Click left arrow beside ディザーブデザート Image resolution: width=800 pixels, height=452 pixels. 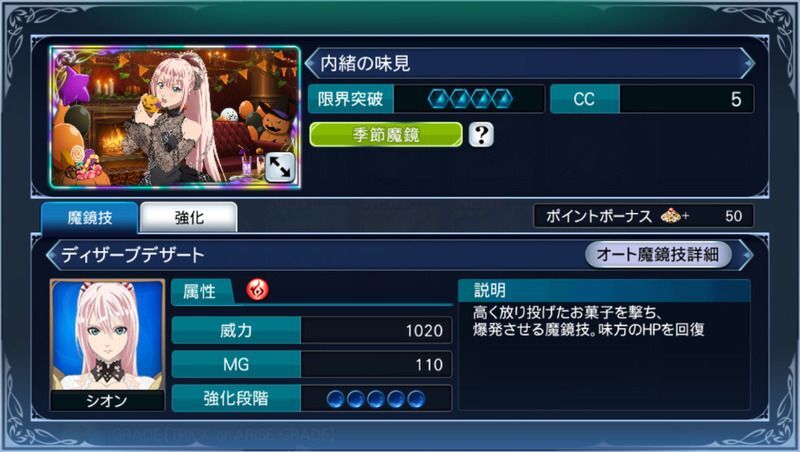point(52,254)
